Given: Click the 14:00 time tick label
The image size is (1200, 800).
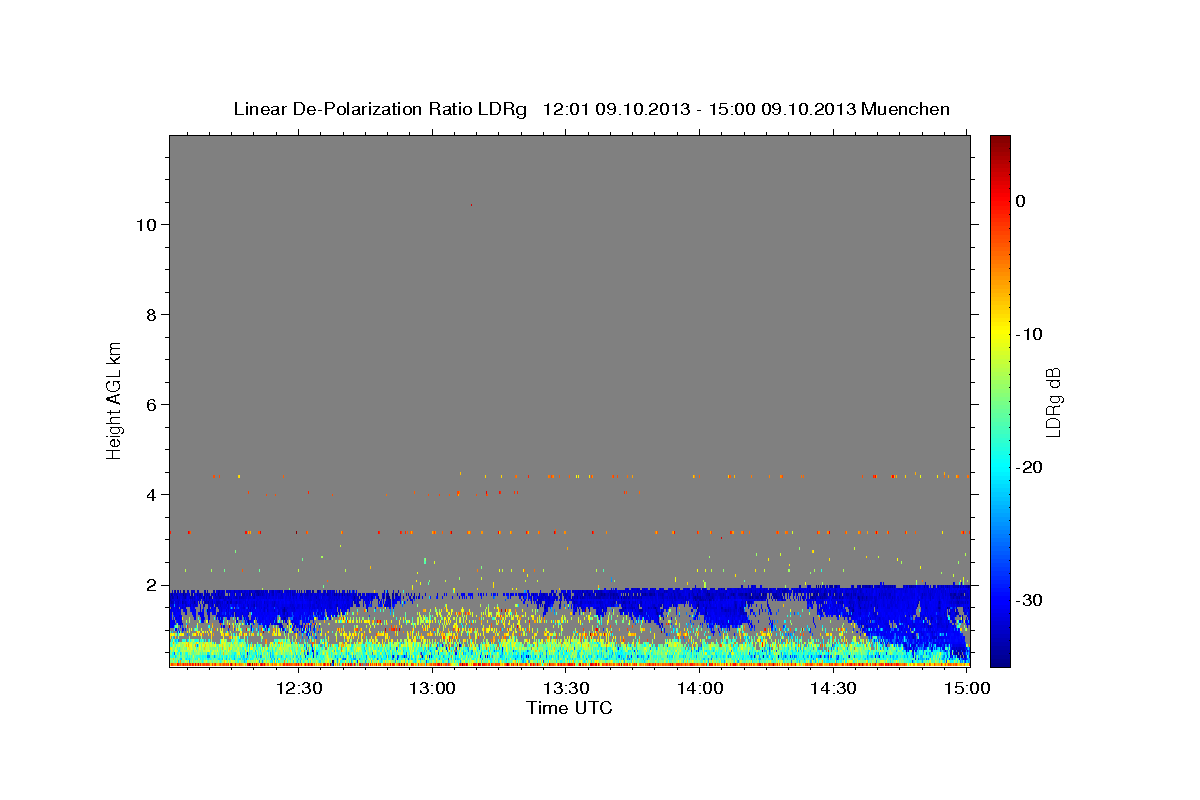Looking at the screenshot, I should 700,688.
